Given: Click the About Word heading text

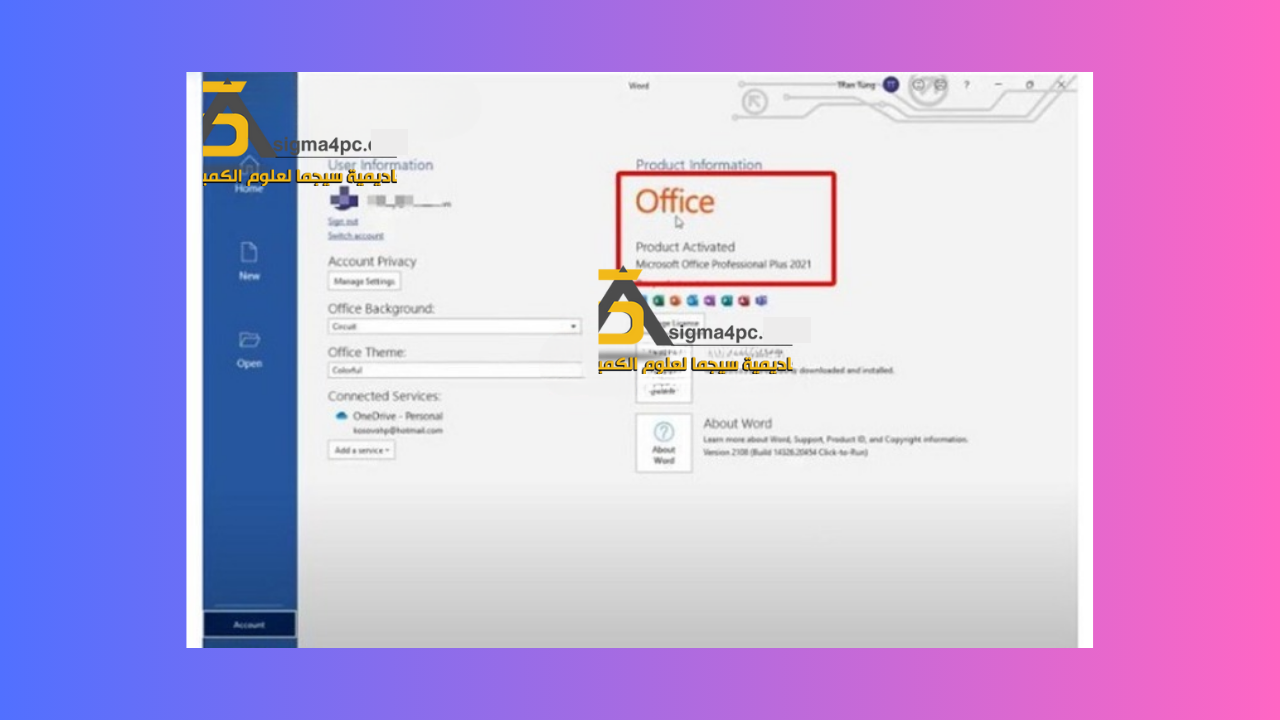Looking at the screenshot, I should (737, 423).
